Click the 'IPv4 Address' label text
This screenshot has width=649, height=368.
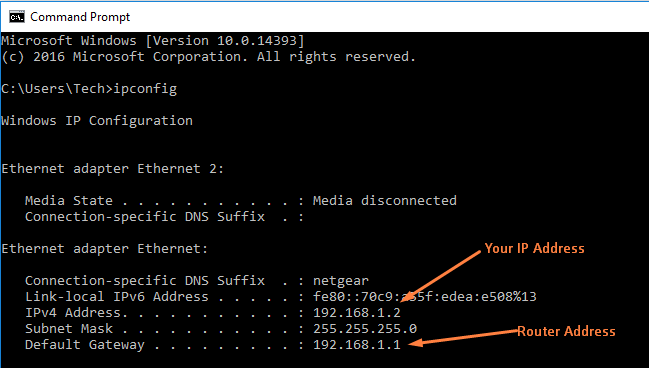[77, 313]
